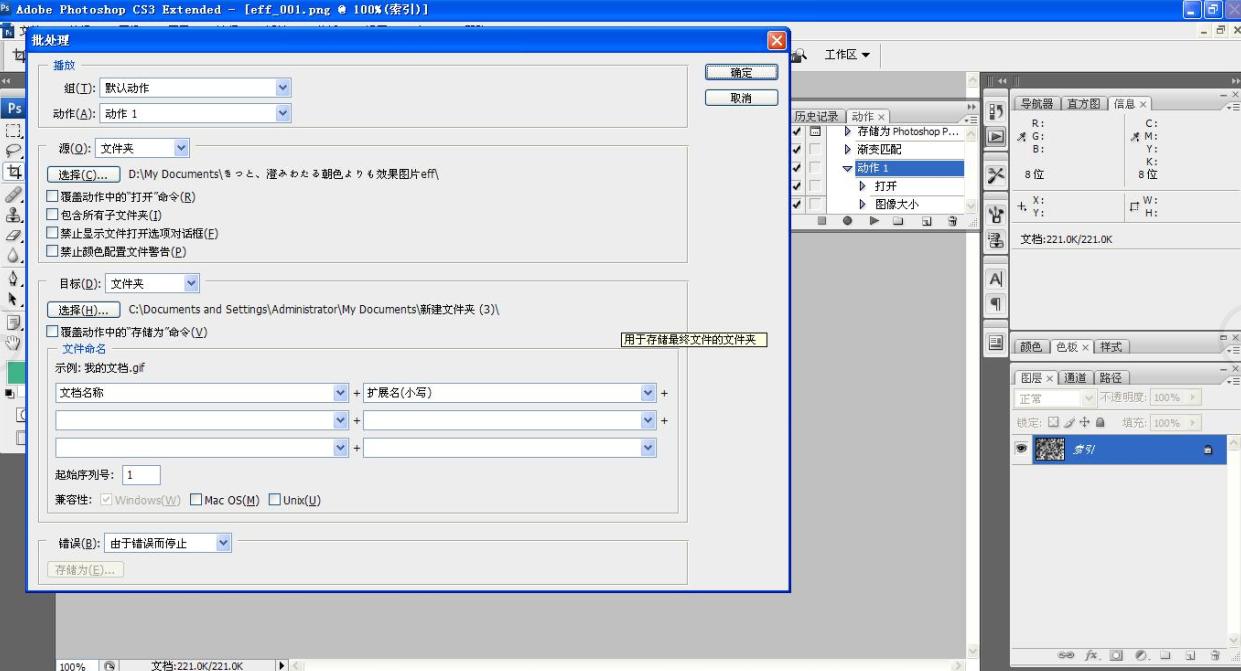Delete the selected action with trash icon
The width and height of the screenshot is (1241, 671).
coord(953,220)
